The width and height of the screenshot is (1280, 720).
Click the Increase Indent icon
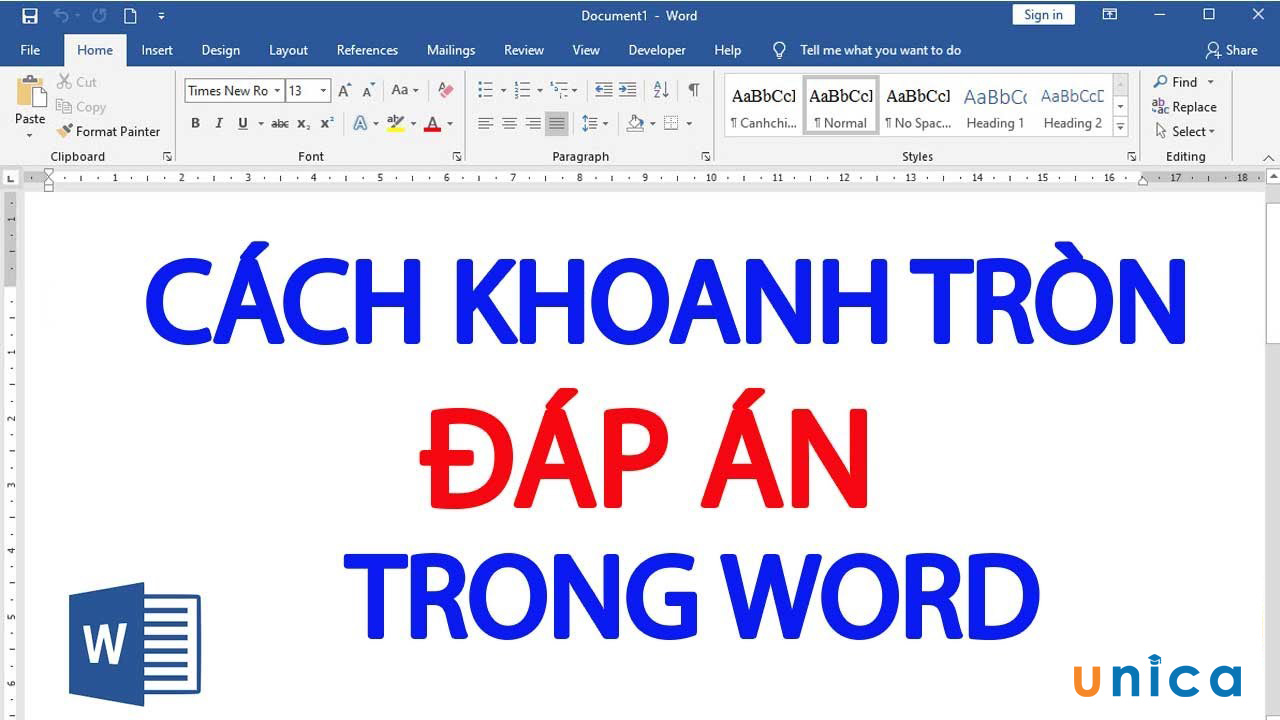pos(628,90)
